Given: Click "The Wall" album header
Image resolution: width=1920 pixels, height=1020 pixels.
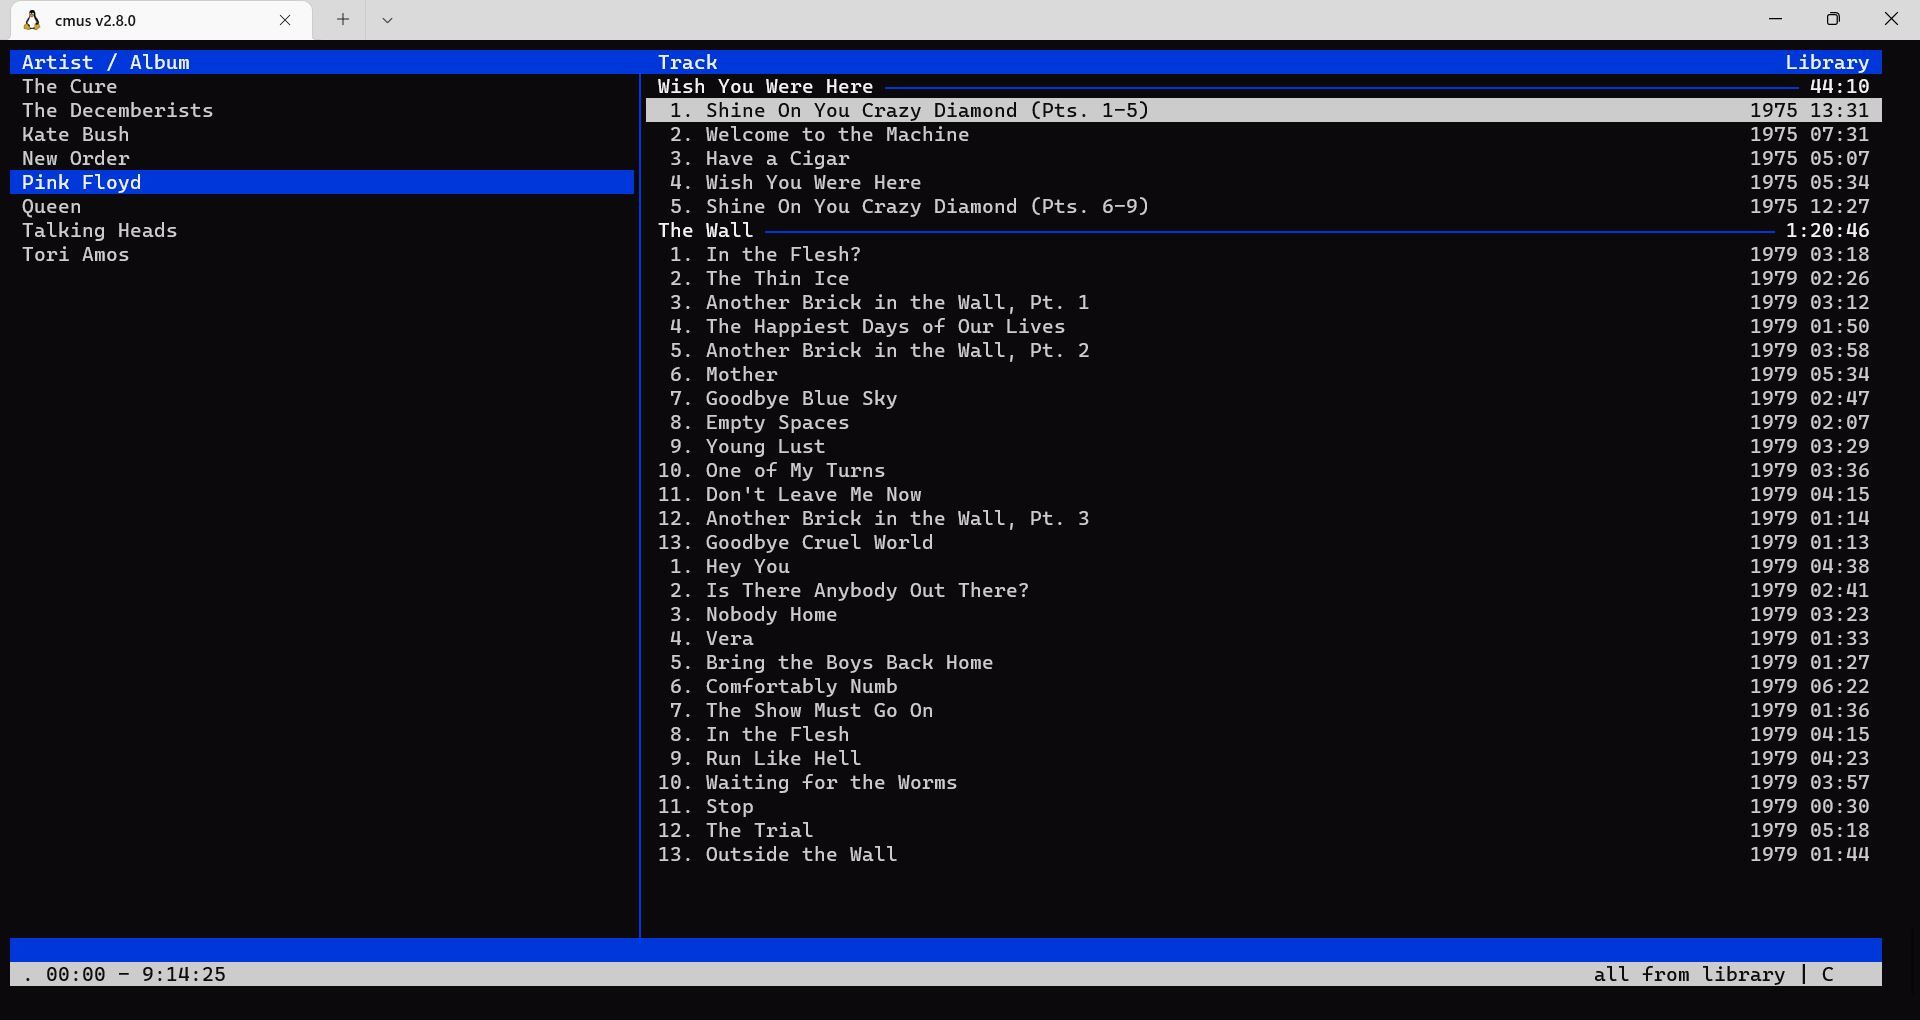Looking at the screenshot, I should [x=705, y=230].
